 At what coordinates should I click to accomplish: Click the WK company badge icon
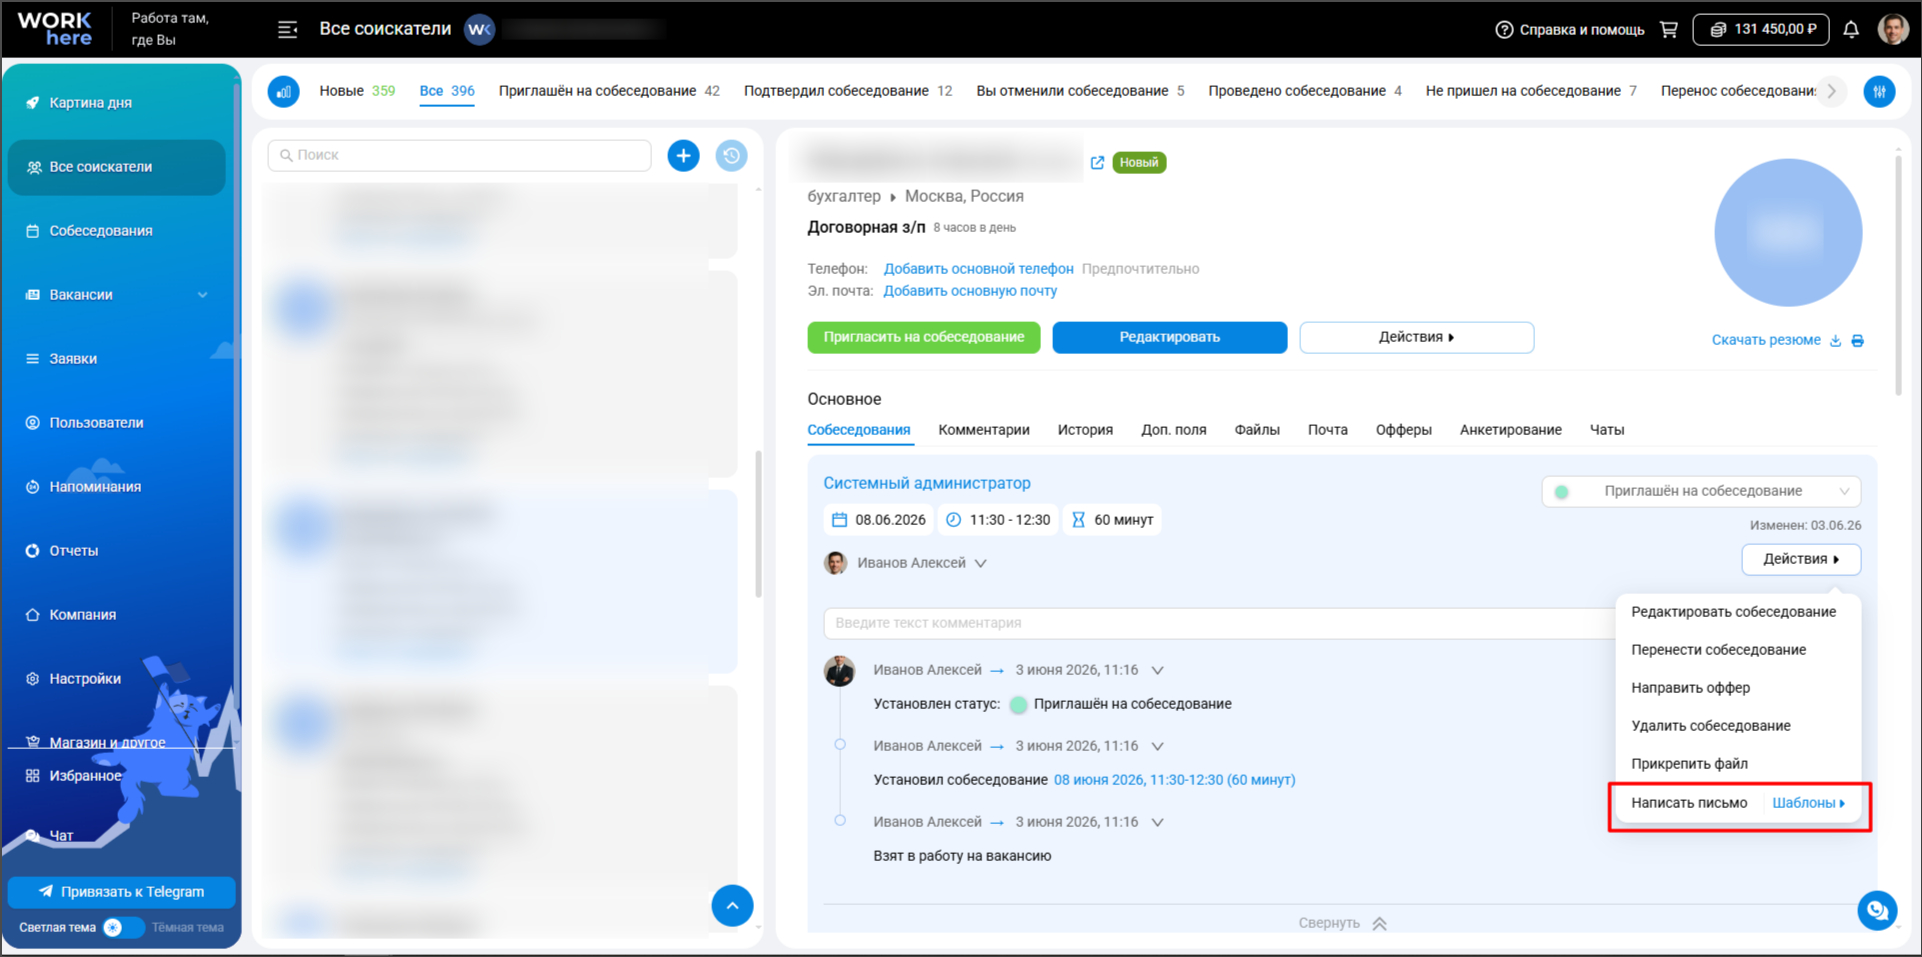[480, 29]
